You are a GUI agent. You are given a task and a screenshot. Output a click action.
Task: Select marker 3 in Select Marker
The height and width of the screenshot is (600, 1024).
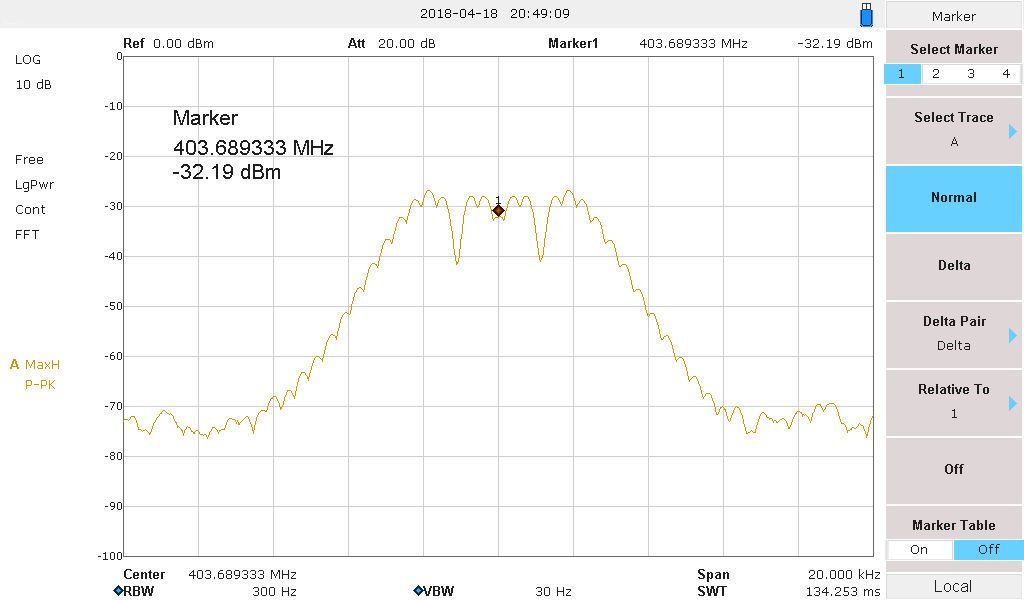point(971,74)
